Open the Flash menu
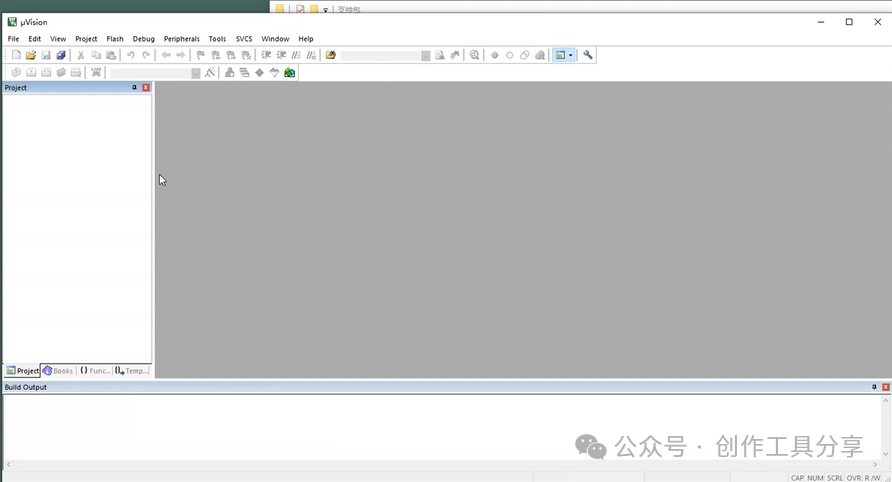This screenshot has width=892, height=482. click(115, 39)
